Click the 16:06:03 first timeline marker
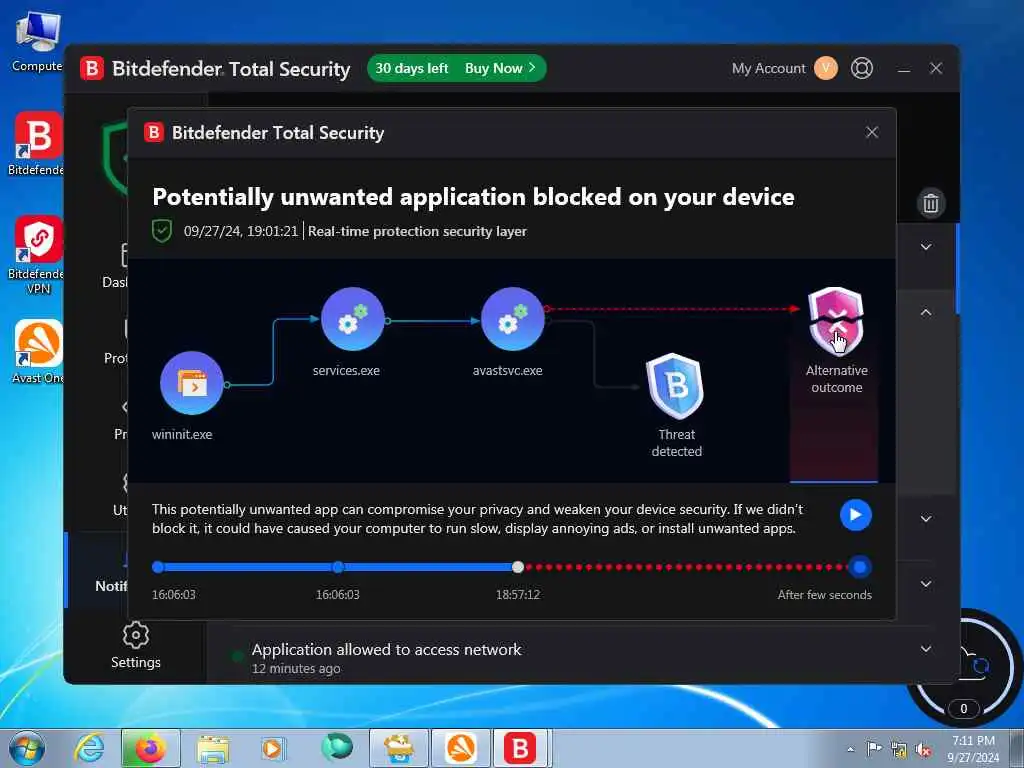Screen dimensions: 1024x768 158,567
